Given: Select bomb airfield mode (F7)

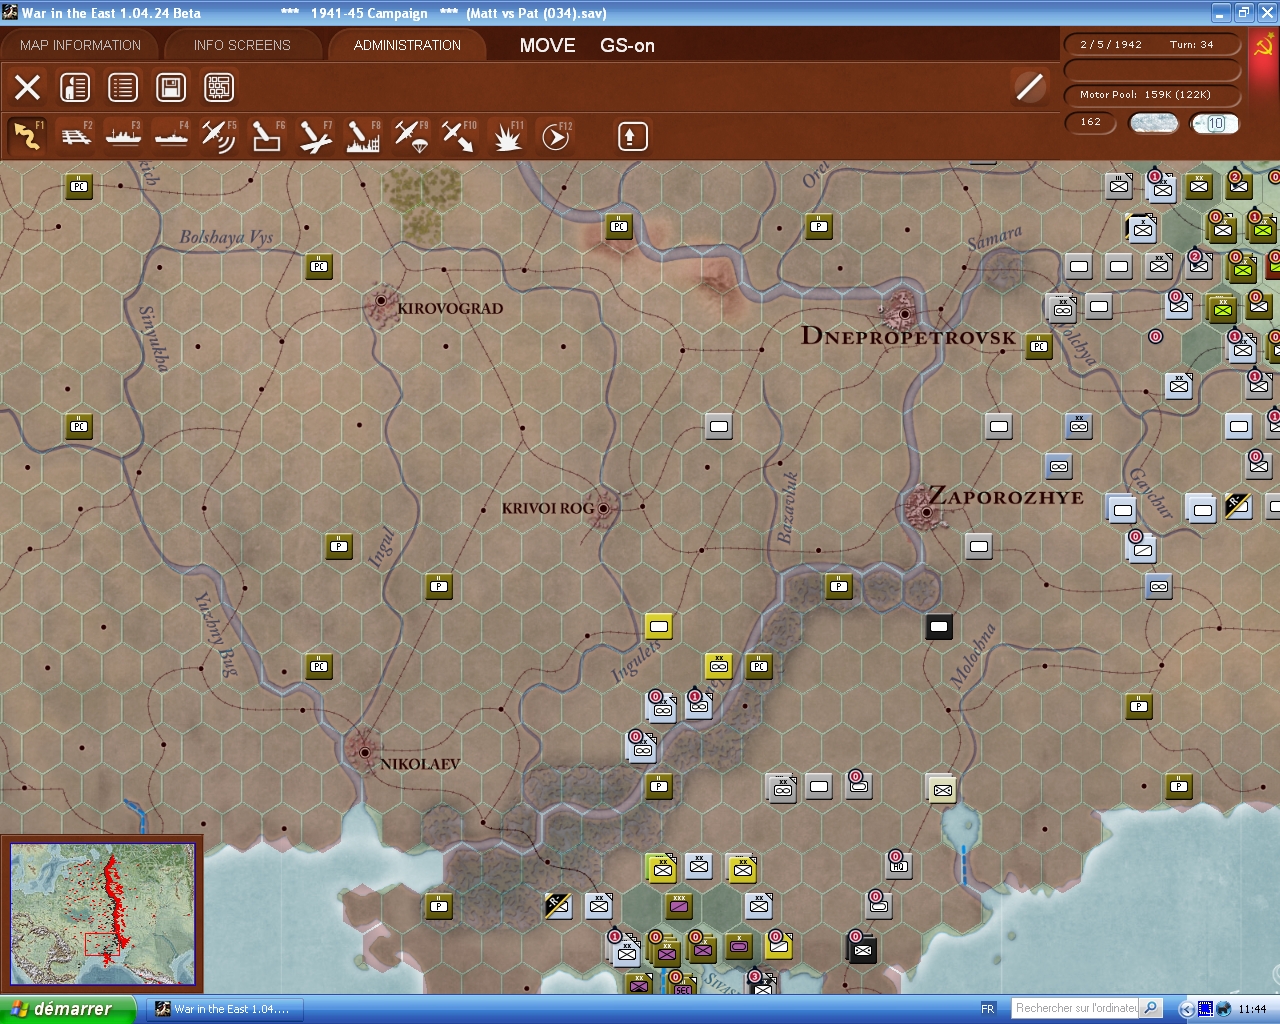Looking at the screenshot, I should coord(315,136).
